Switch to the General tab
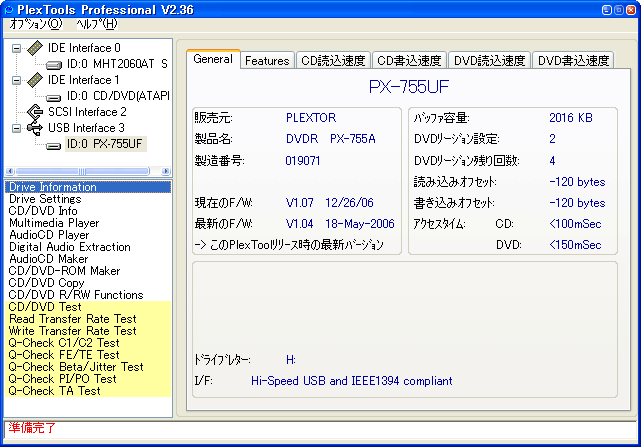641x447 pixels. pyautogui.click(x=213, y=59)
